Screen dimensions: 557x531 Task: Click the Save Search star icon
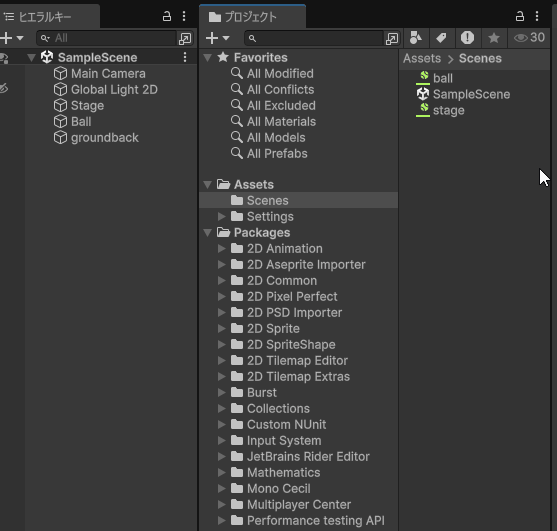tap(494, 38)
